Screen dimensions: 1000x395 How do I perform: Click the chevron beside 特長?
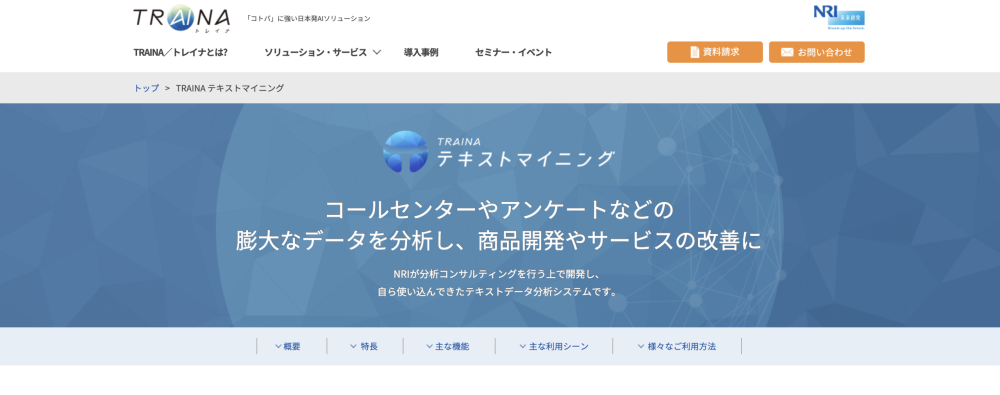(353, 347)
